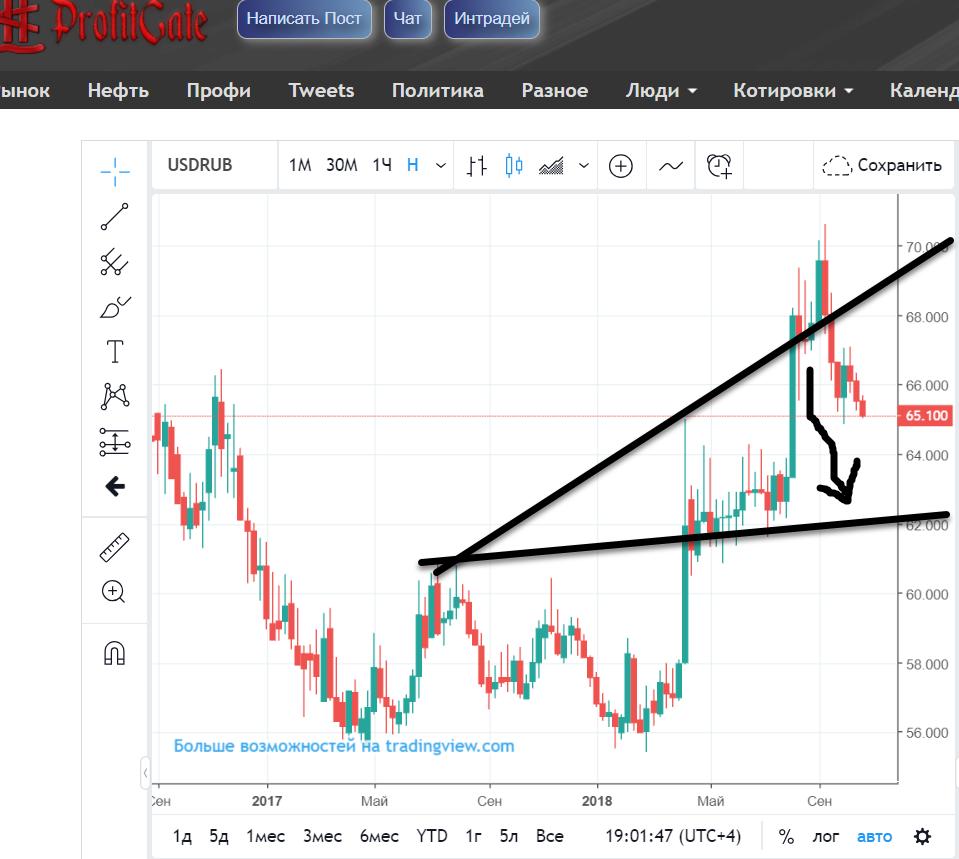
Task: Open the indicators menu
Action: point(671,166)
